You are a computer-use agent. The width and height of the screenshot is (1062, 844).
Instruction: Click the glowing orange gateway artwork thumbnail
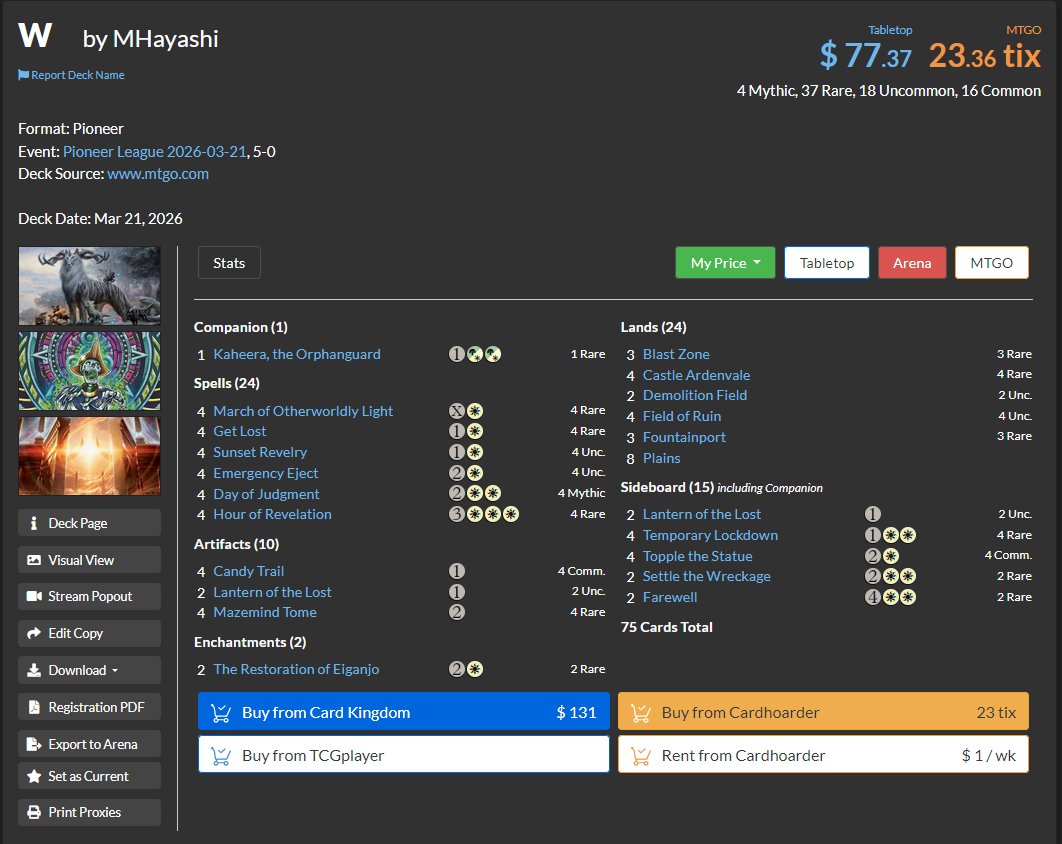click(89, 456)
